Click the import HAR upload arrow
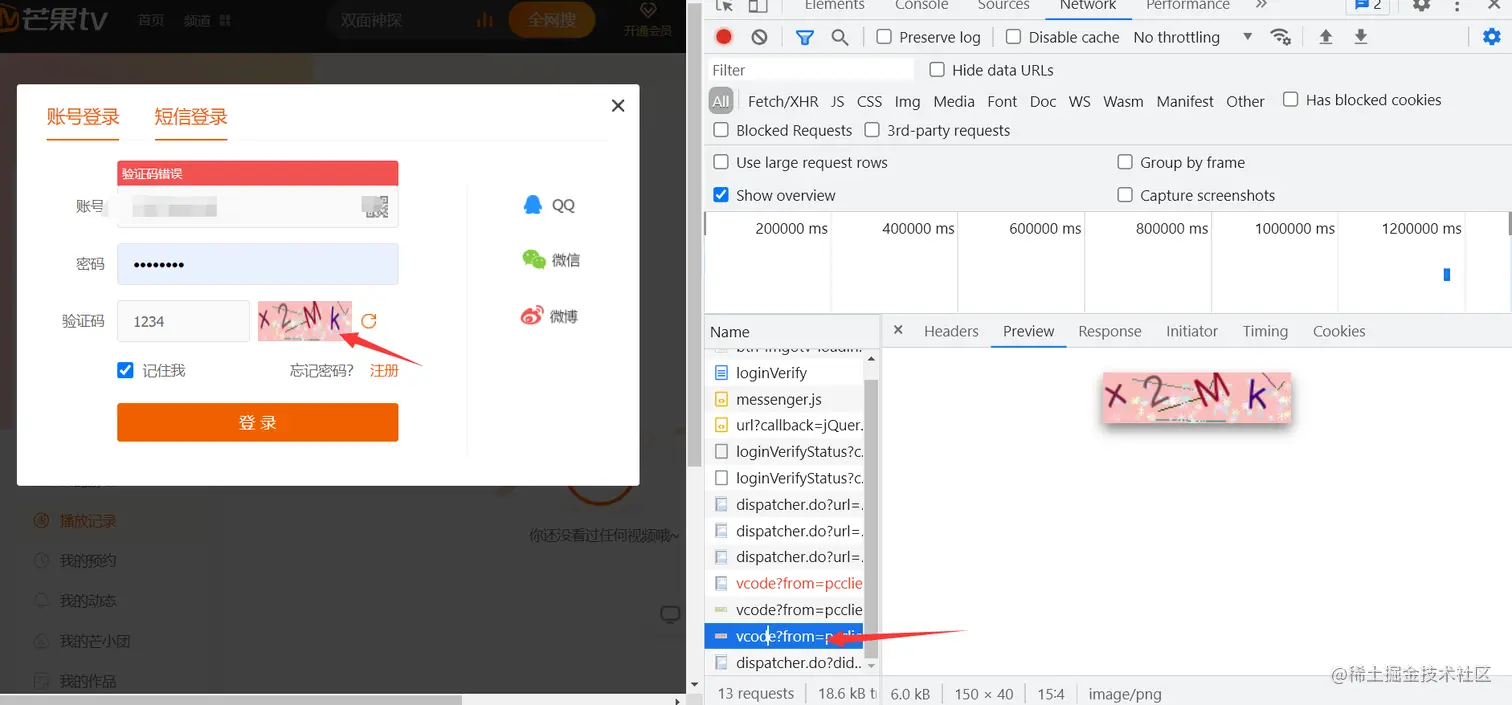This screenshot has width=1512, height=705. pyautogui.click(x=1326, y=37)
